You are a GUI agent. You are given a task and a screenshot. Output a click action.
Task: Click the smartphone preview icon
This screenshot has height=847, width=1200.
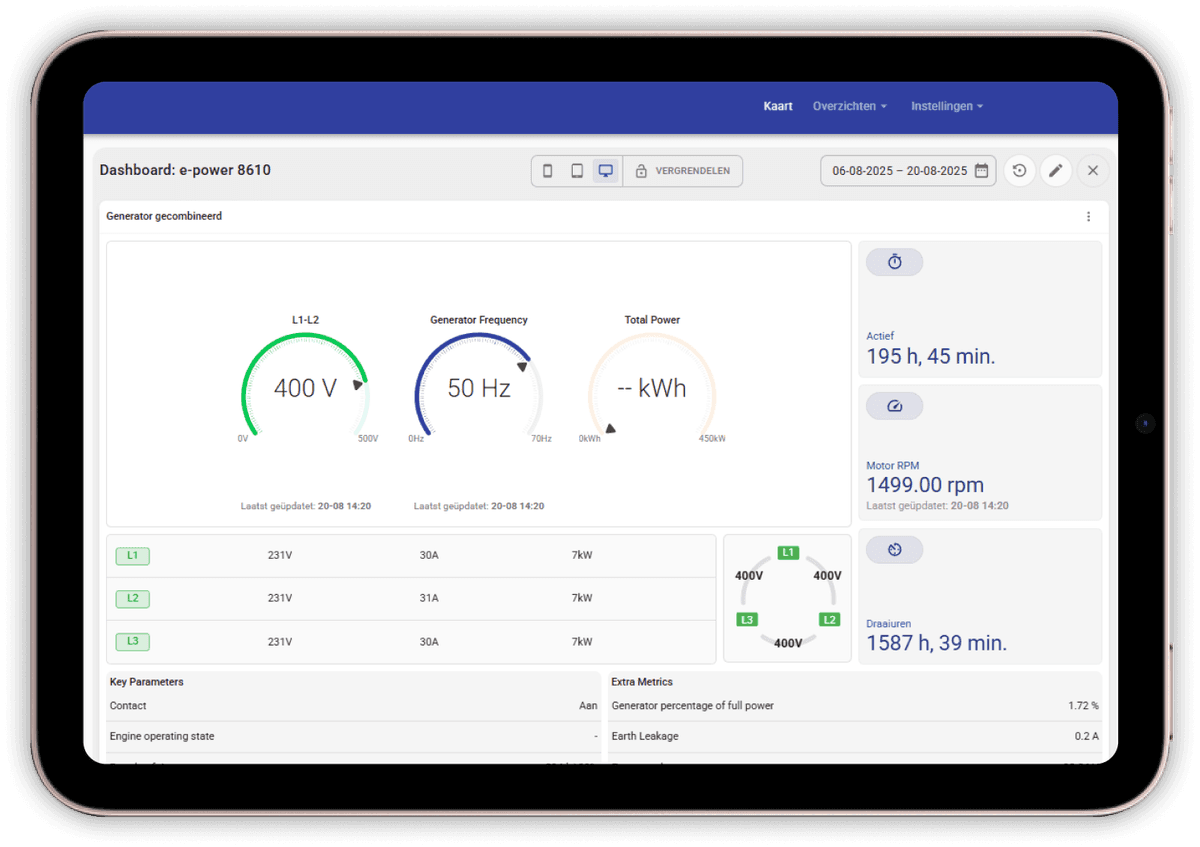tap(547, 170)
